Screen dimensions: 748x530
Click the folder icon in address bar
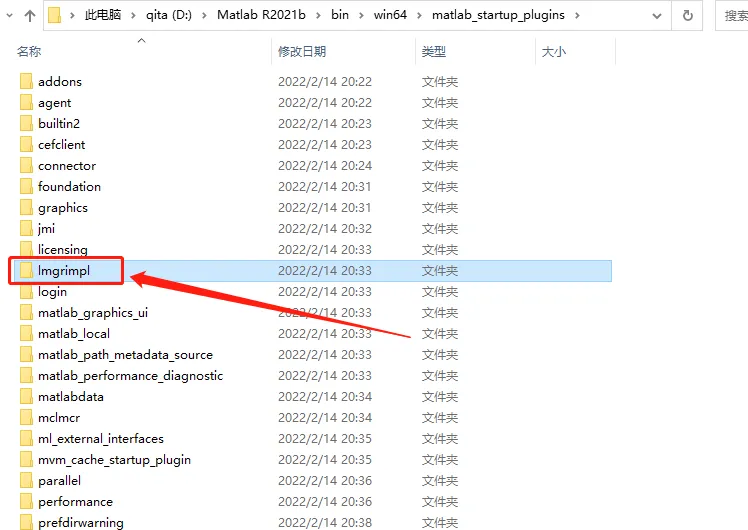(54, 15)
